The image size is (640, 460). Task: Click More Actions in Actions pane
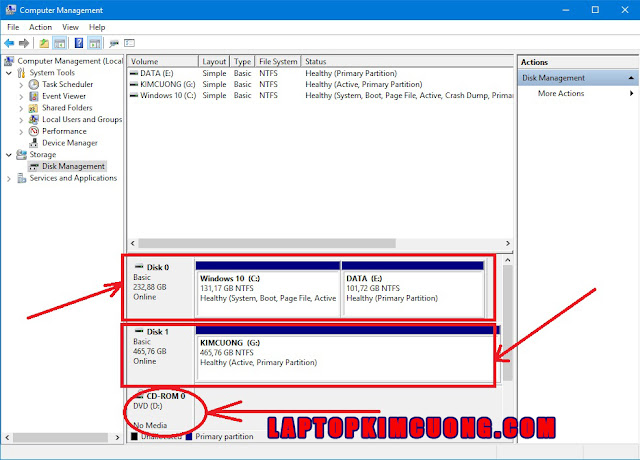click(x=561, y=93)
